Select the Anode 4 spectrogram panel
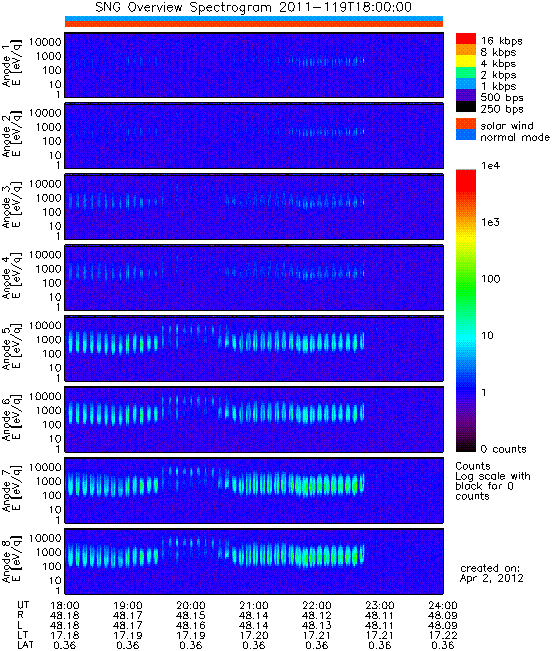 [x=254, y=278]
